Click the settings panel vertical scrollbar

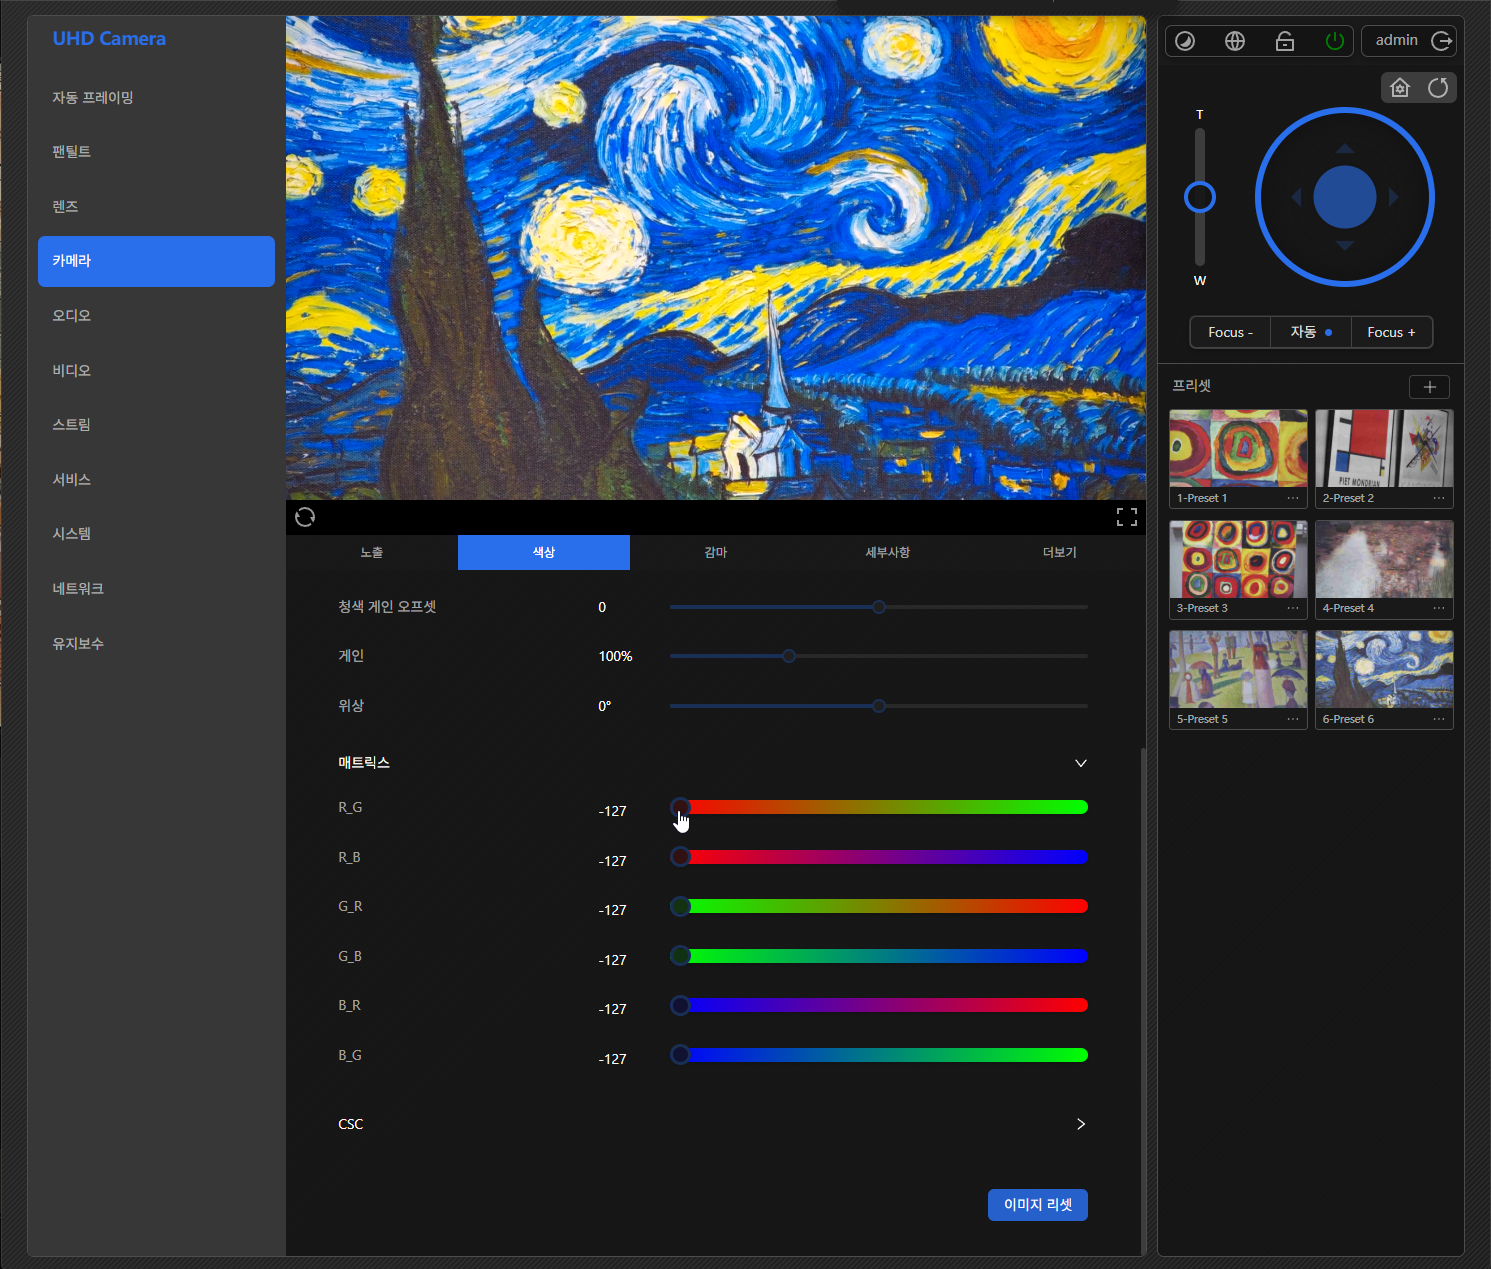(1143, 1000)
